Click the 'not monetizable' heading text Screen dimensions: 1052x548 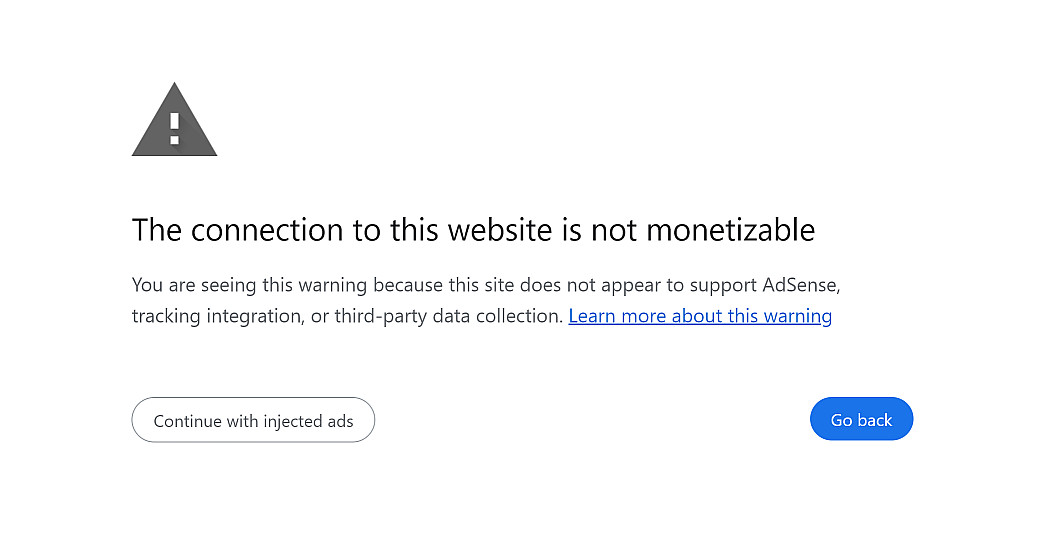point(702,230)
